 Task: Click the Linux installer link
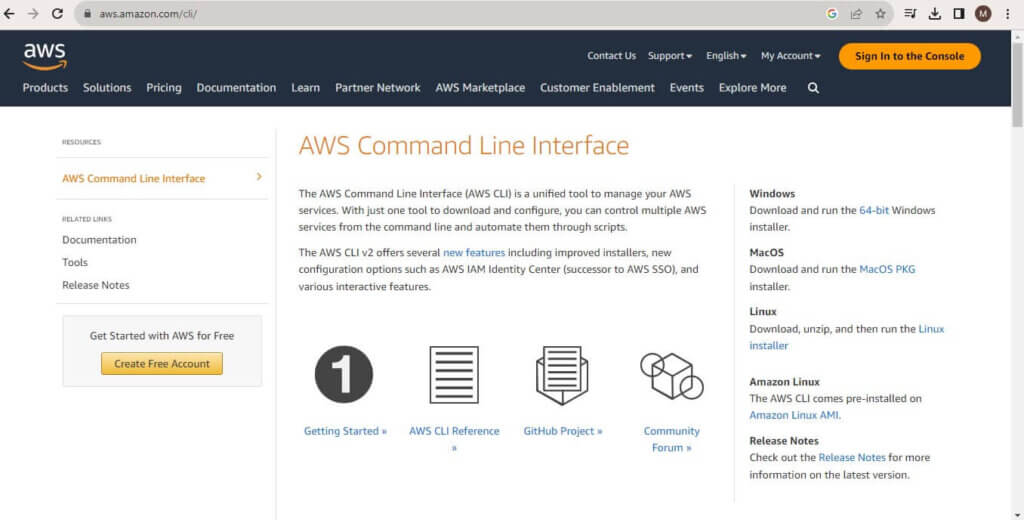click(x=846, y=337)
